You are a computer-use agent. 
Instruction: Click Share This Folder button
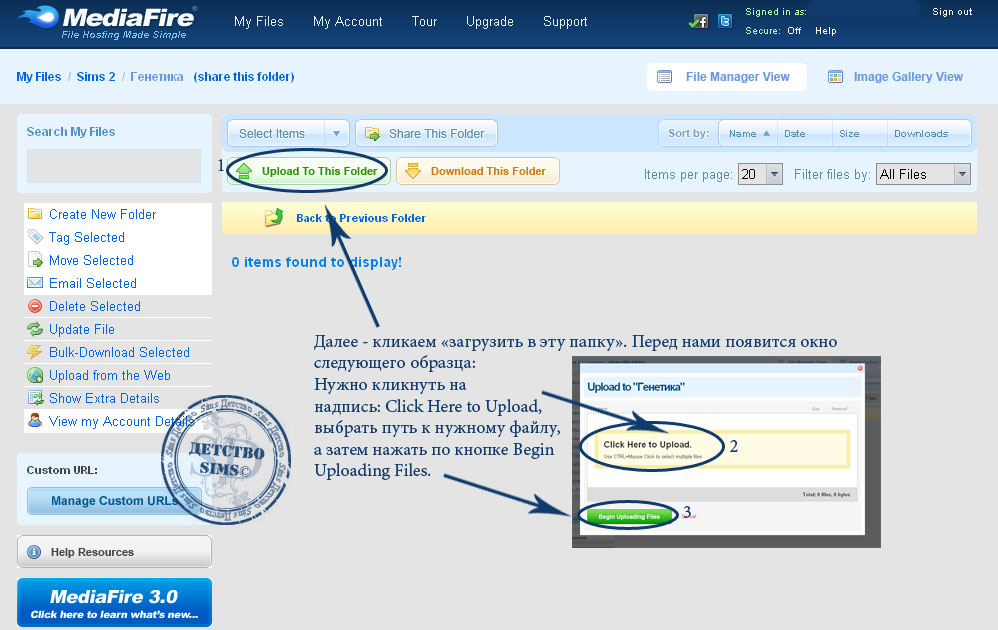tap(426, 134)
